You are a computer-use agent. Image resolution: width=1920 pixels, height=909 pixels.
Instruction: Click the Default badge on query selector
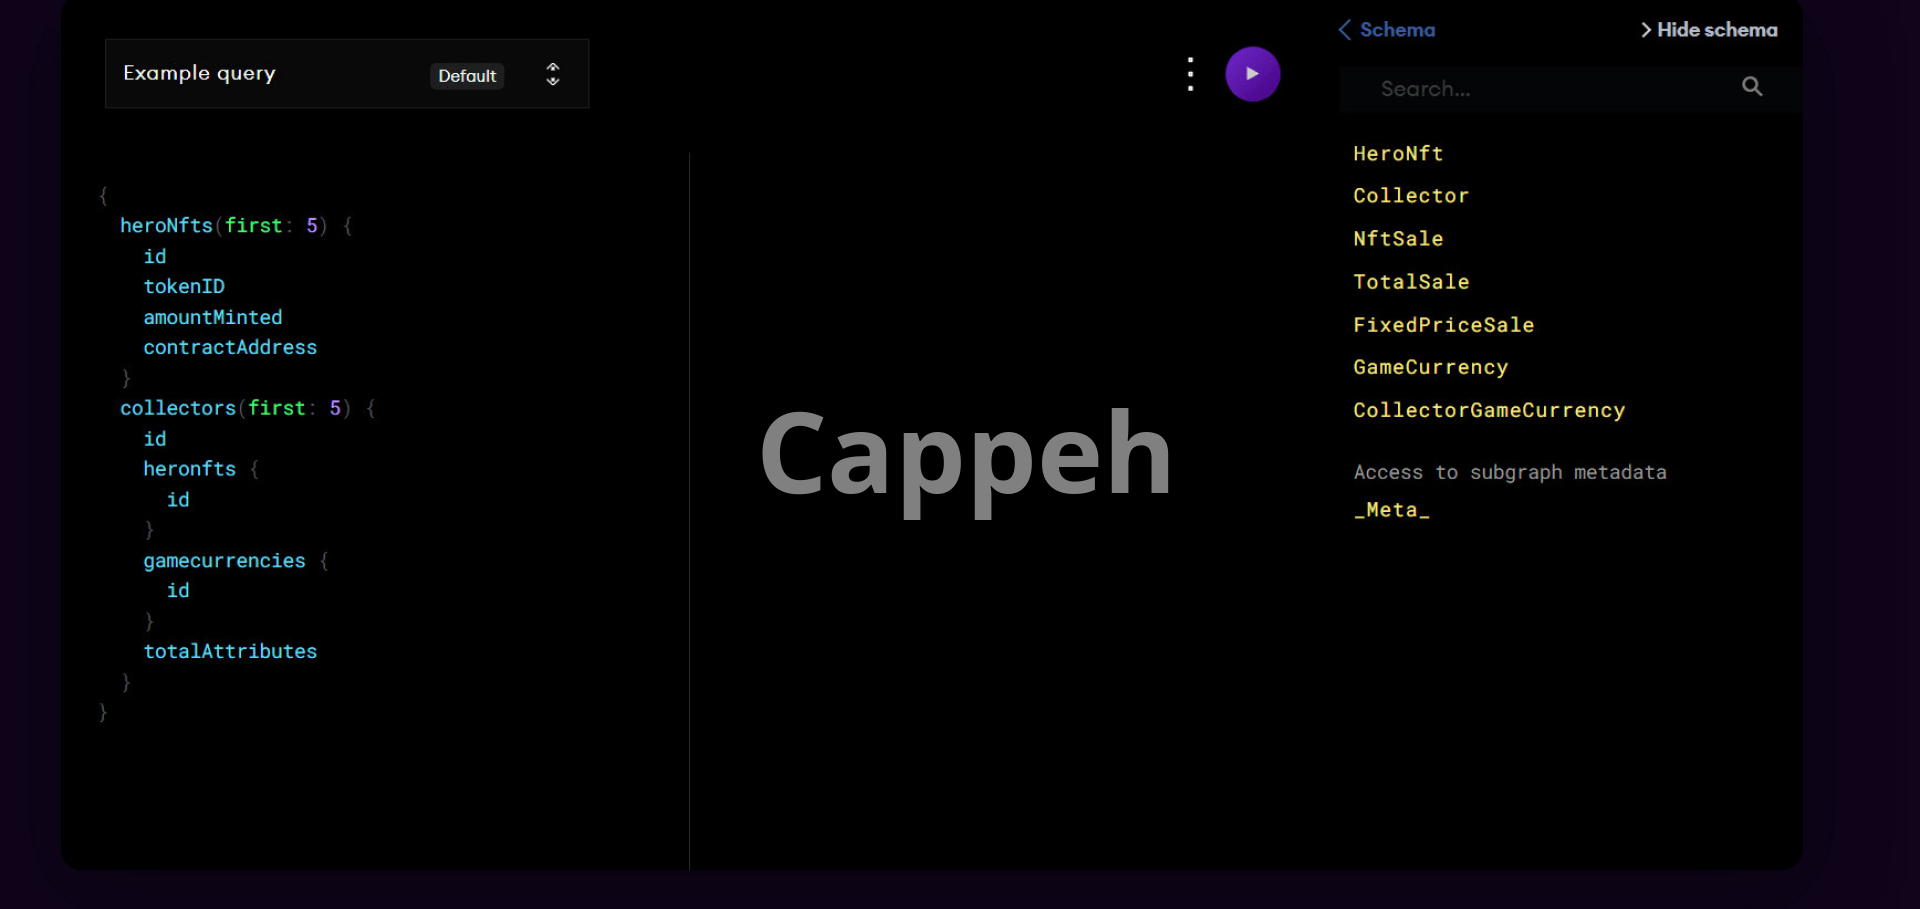(x=466, y=76)
